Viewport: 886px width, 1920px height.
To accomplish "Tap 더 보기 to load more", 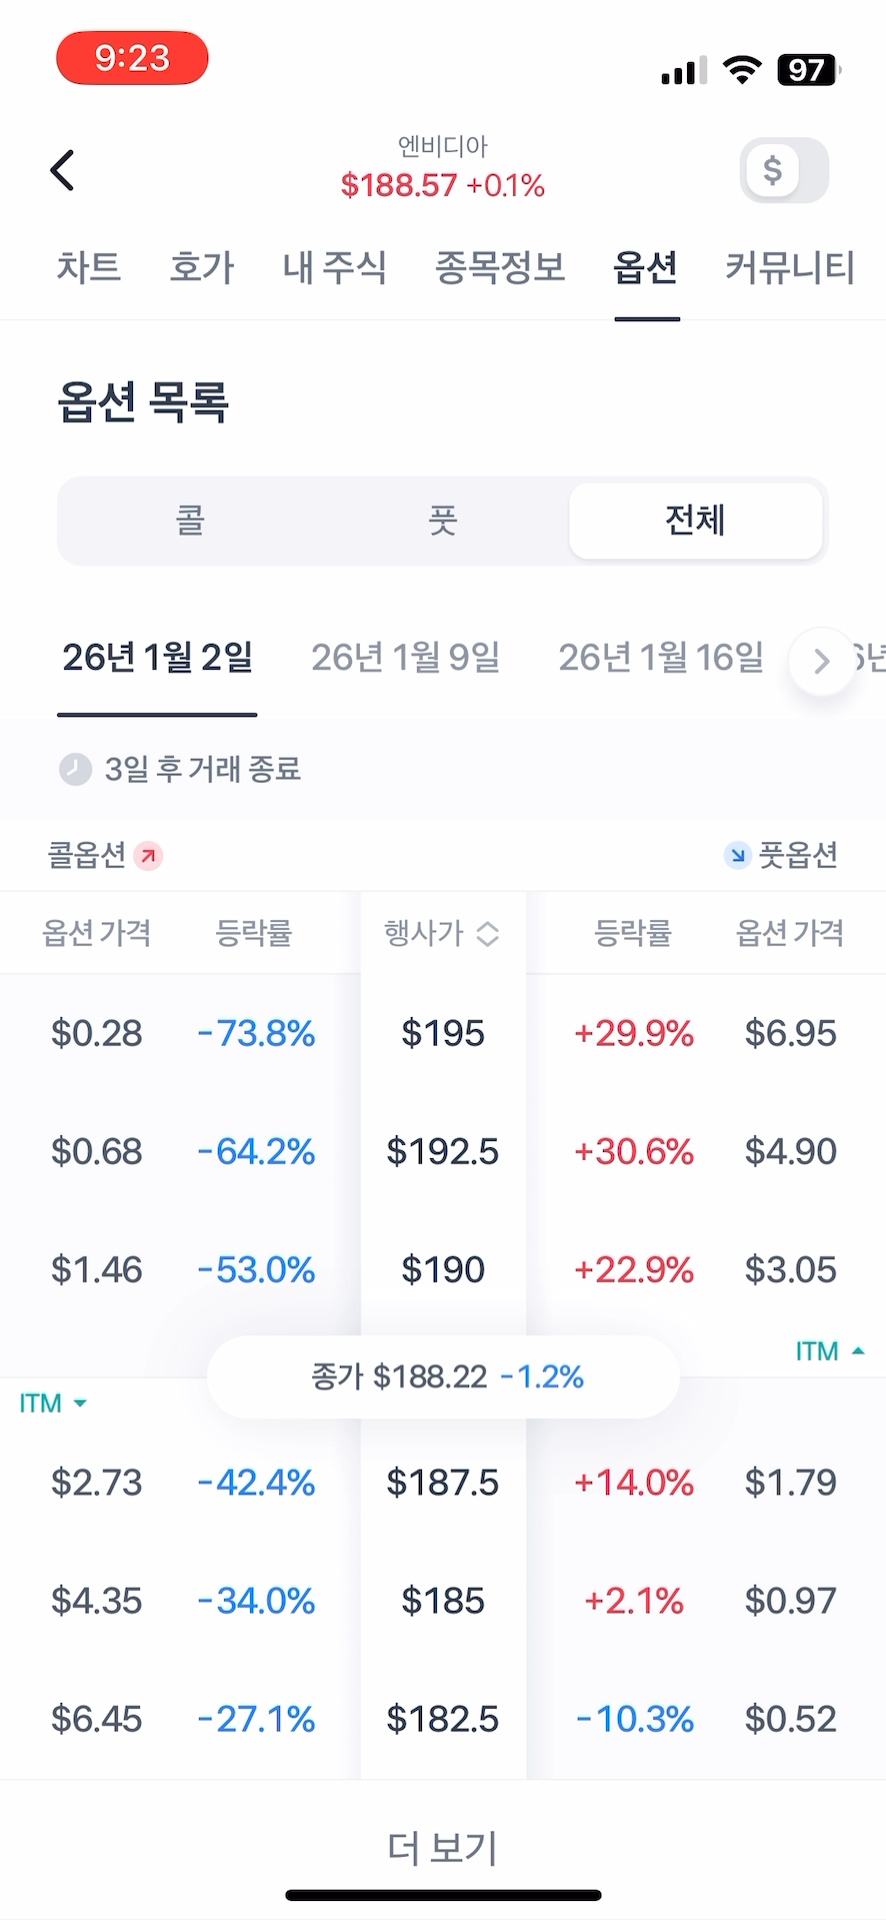I will point(442,1848).
